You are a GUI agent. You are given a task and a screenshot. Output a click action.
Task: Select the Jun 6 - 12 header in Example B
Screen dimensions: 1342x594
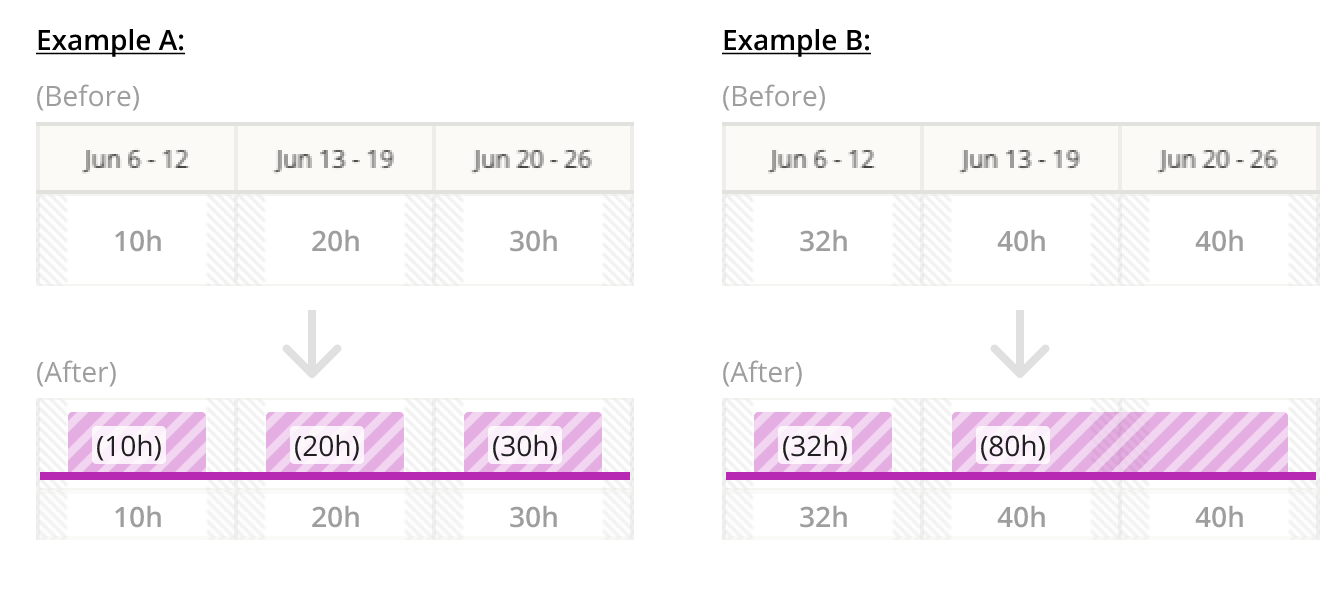click(822, 159)
